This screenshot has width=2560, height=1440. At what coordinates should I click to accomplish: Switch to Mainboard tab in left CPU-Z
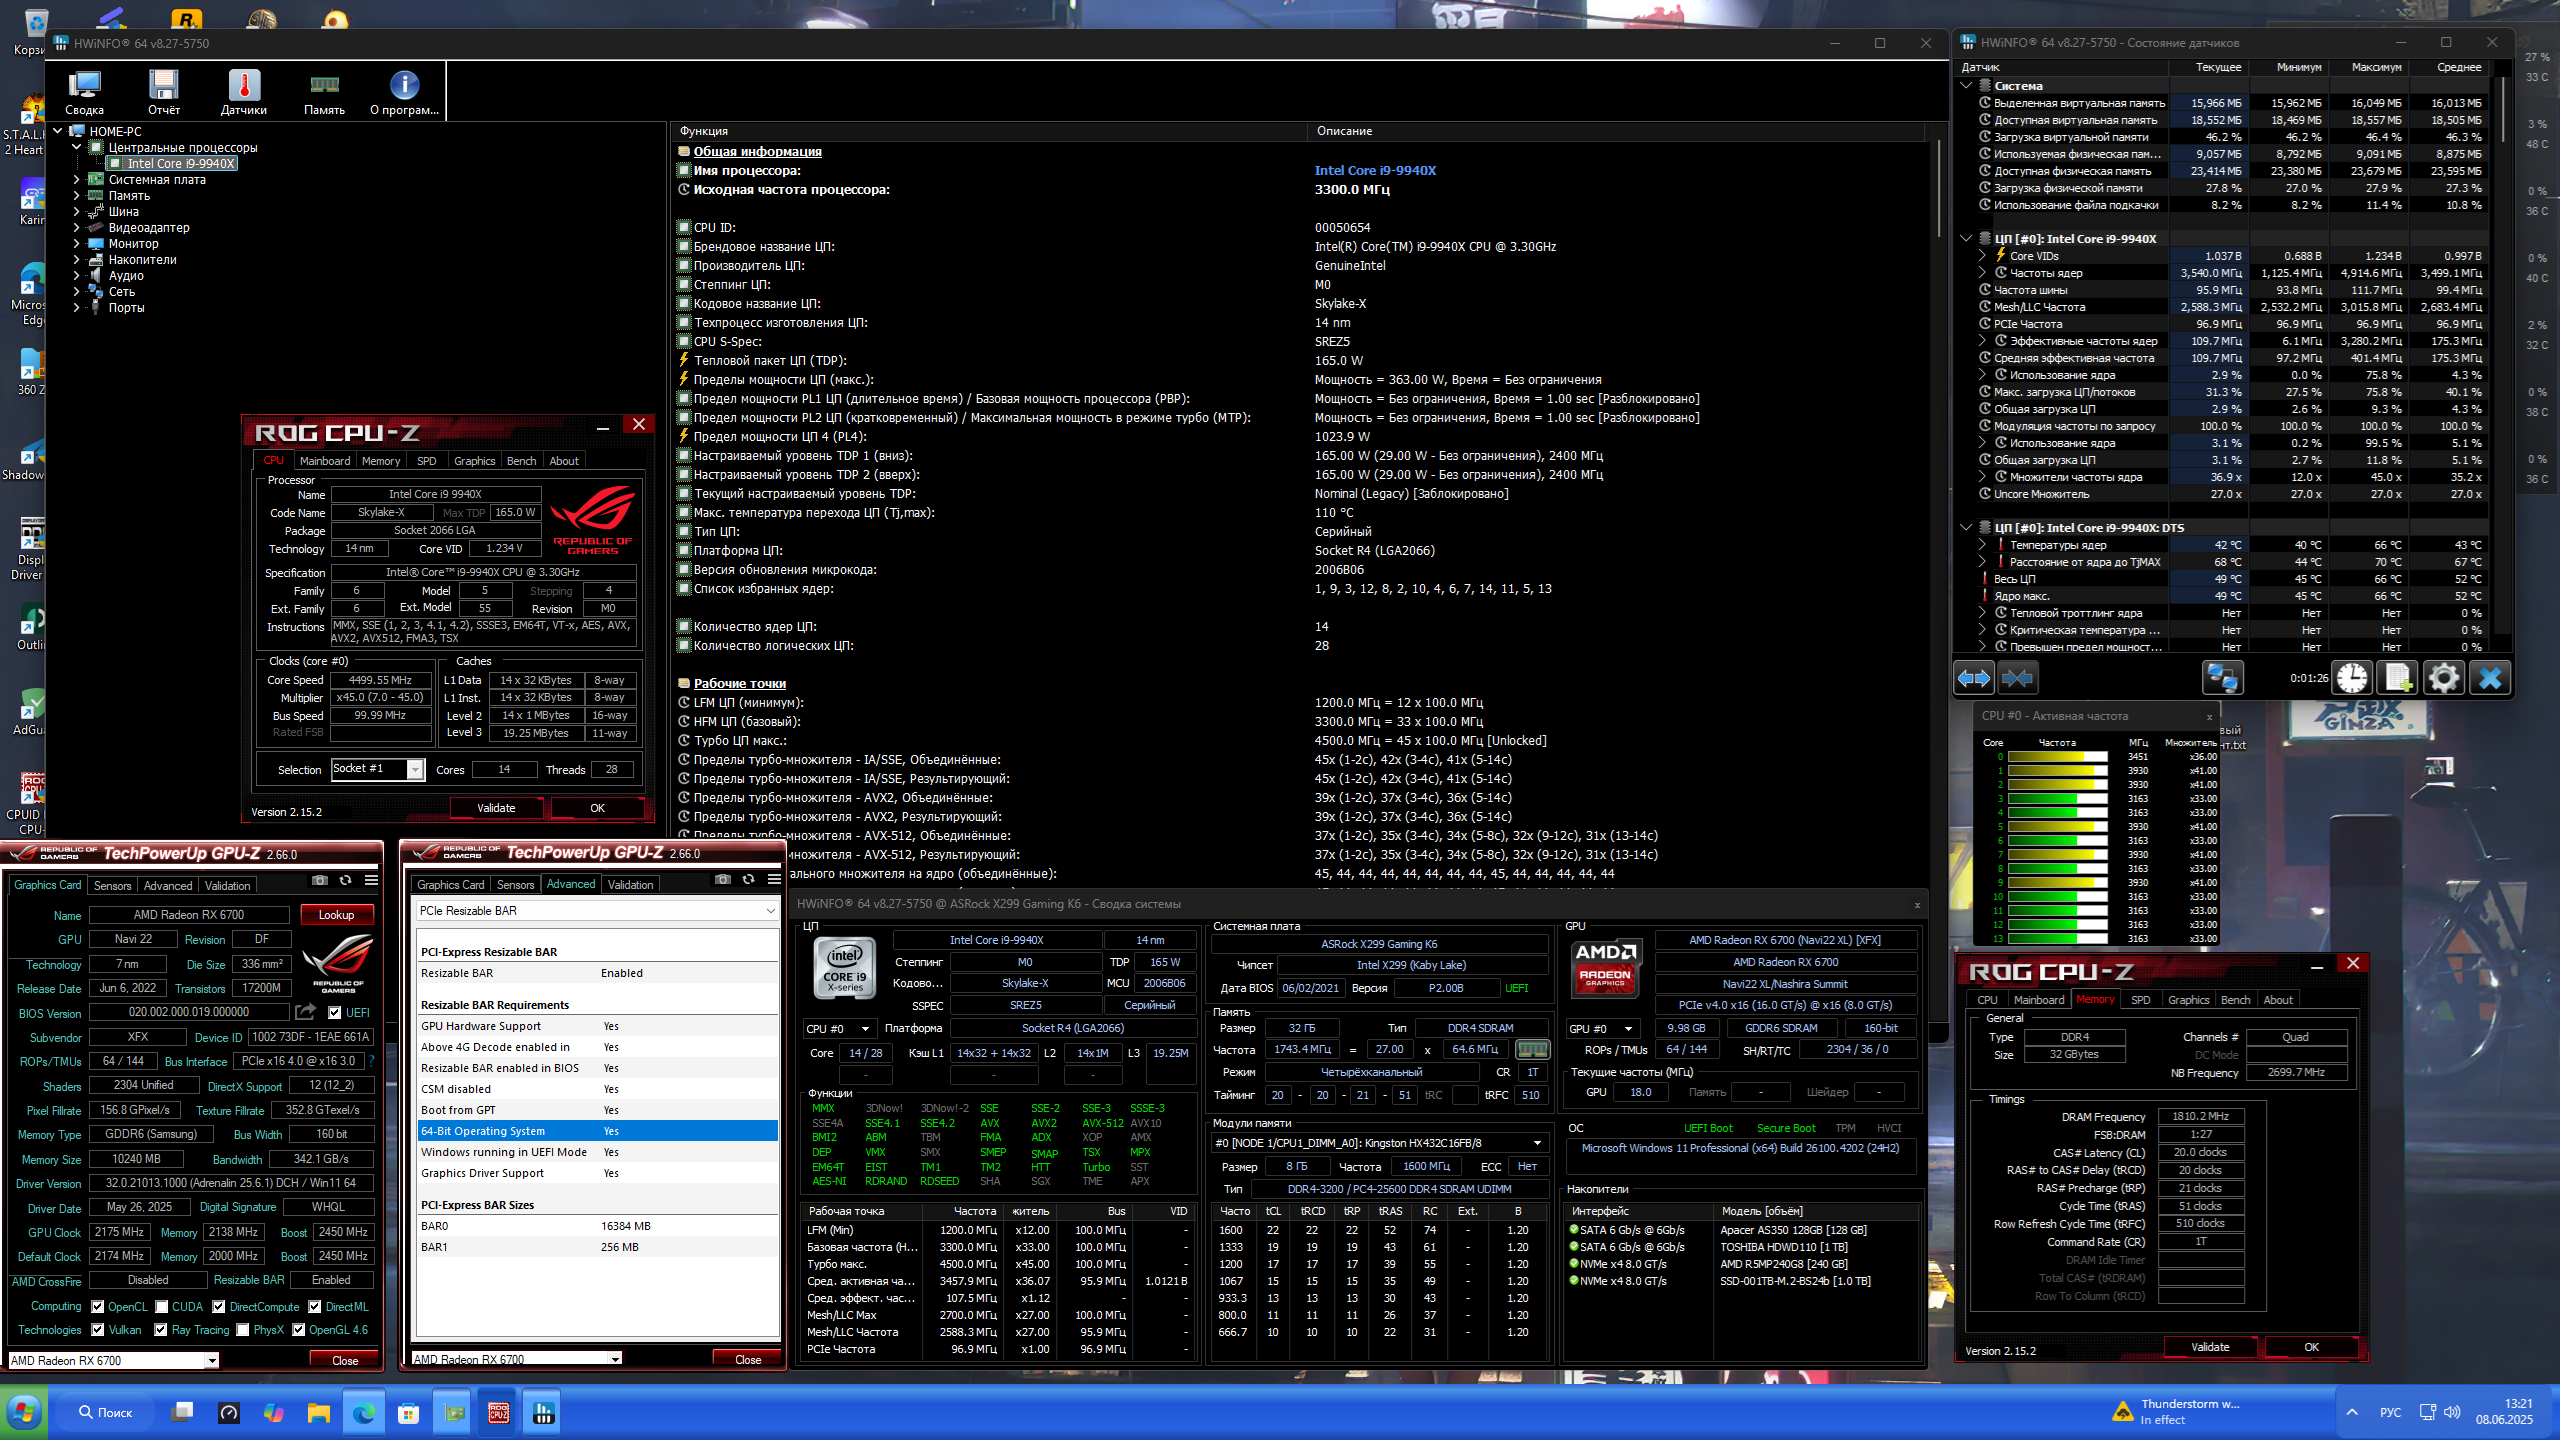[325, 461]
